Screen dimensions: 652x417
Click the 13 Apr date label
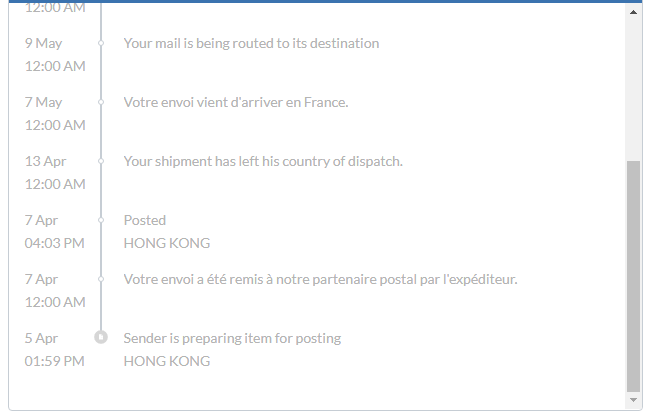[45, 161]
